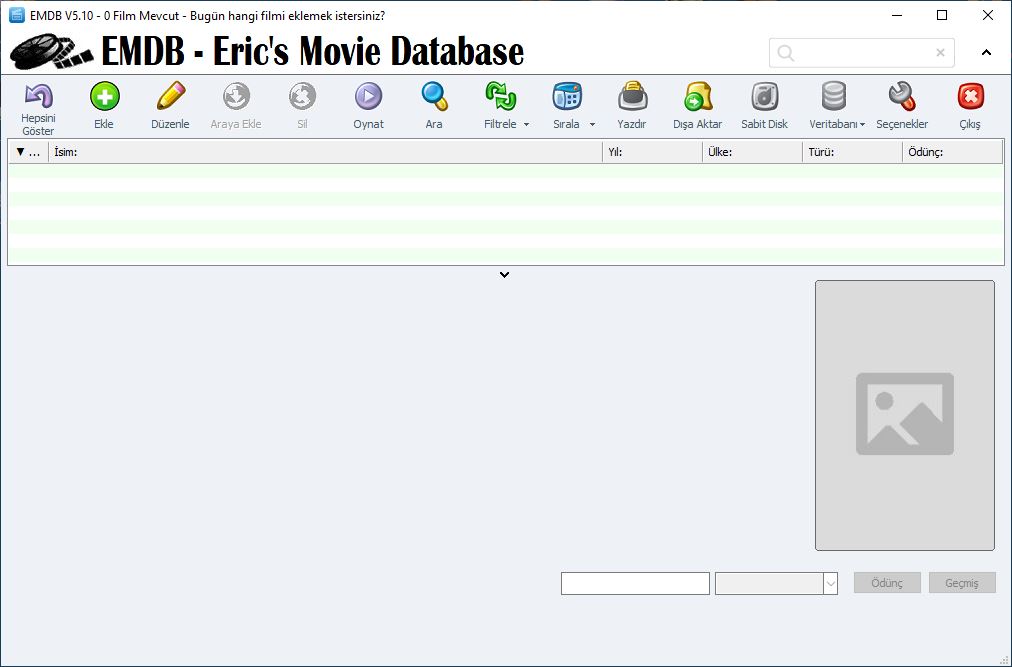
Task: Click the movie cover placeholder image
Action: [905, 415]
